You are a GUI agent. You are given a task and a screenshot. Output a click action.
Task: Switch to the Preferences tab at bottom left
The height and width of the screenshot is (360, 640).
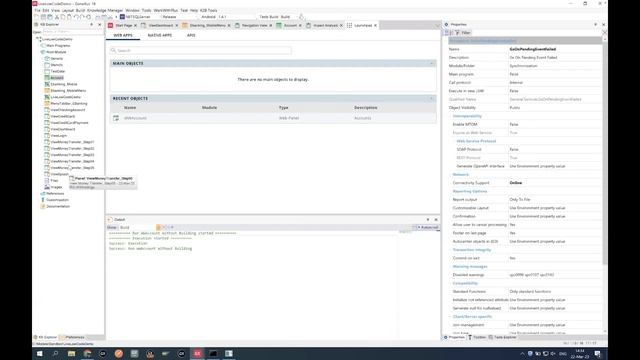pos(73,338)
